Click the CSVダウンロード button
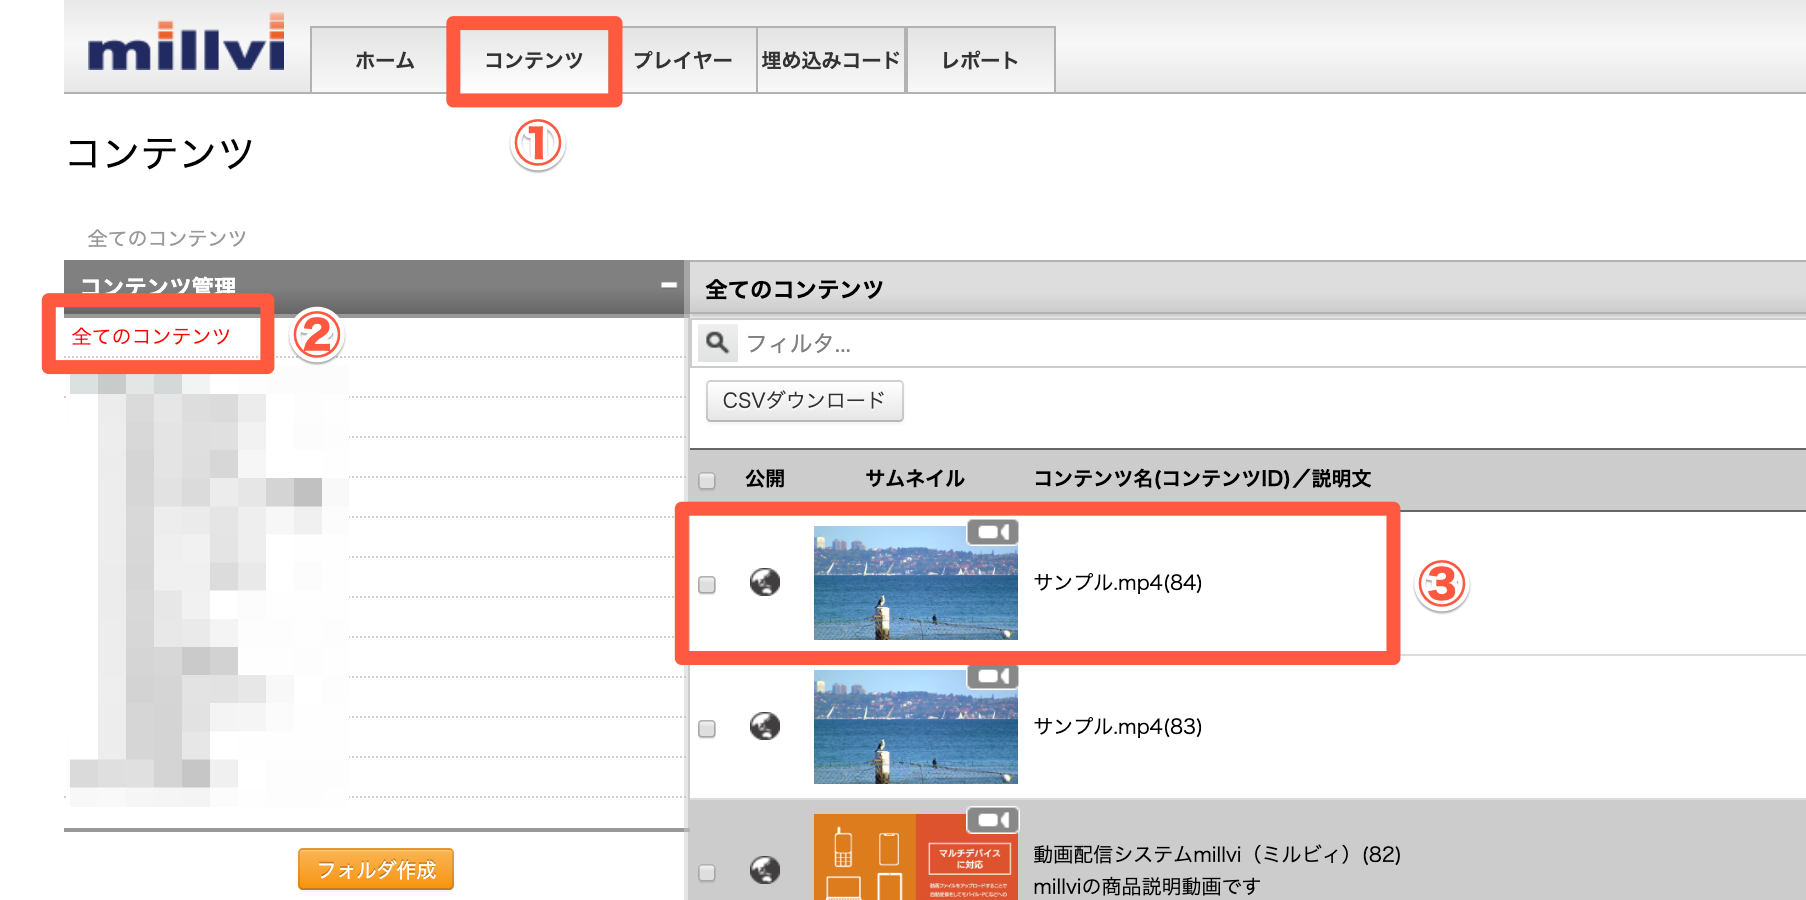This screenshot has height=900, width=1806. point(804,400)
